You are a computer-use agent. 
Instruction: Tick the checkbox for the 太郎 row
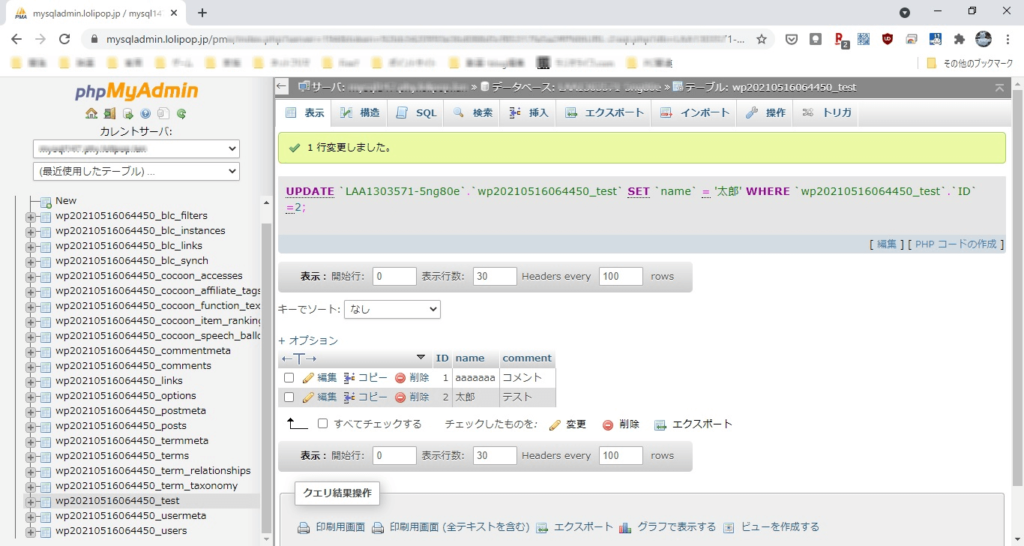[289, 397]
